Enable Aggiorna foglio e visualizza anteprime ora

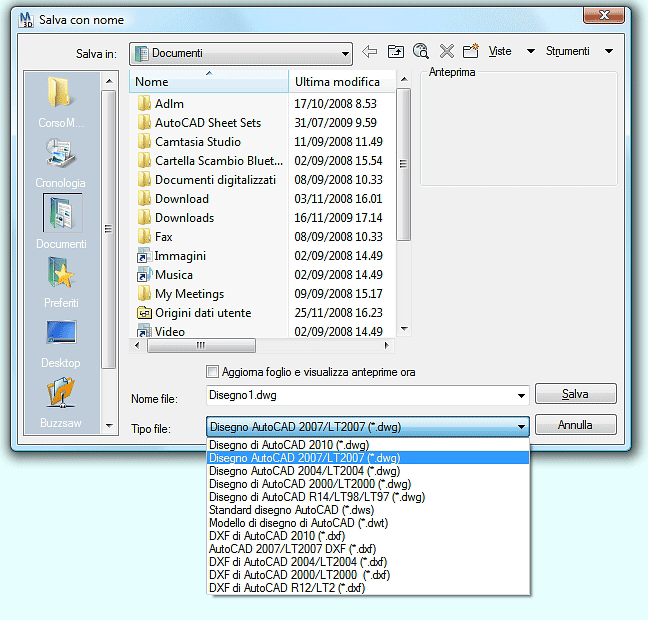pos(212,371)
